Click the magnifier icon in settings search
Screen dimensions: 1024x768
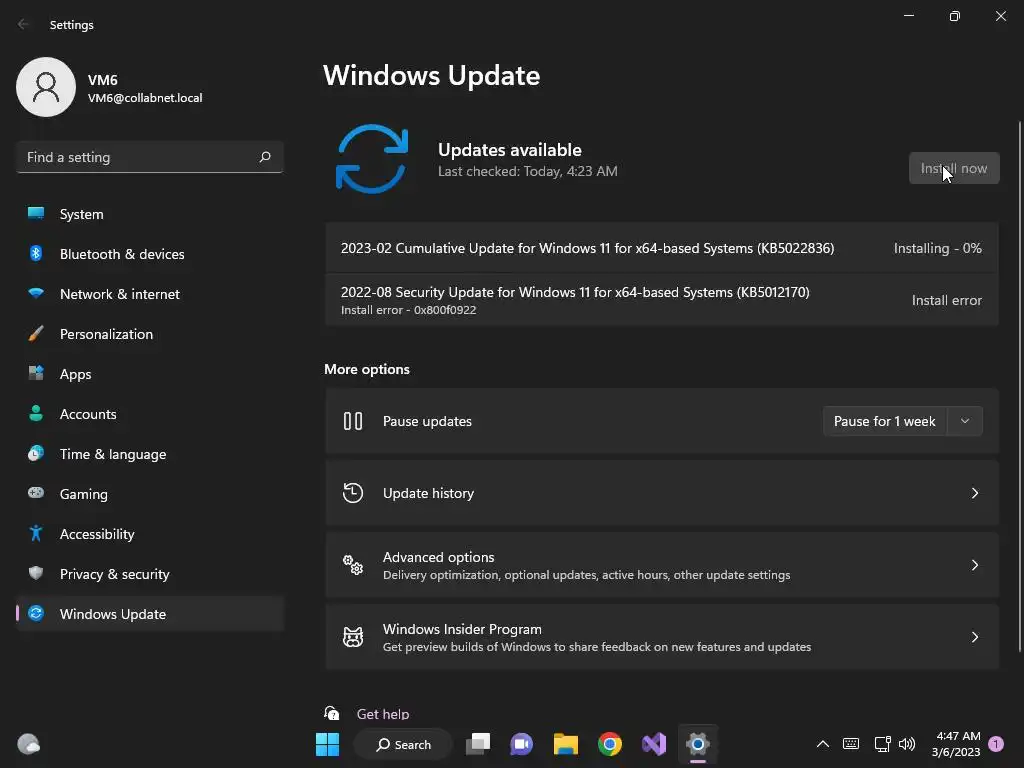(264, 157)
